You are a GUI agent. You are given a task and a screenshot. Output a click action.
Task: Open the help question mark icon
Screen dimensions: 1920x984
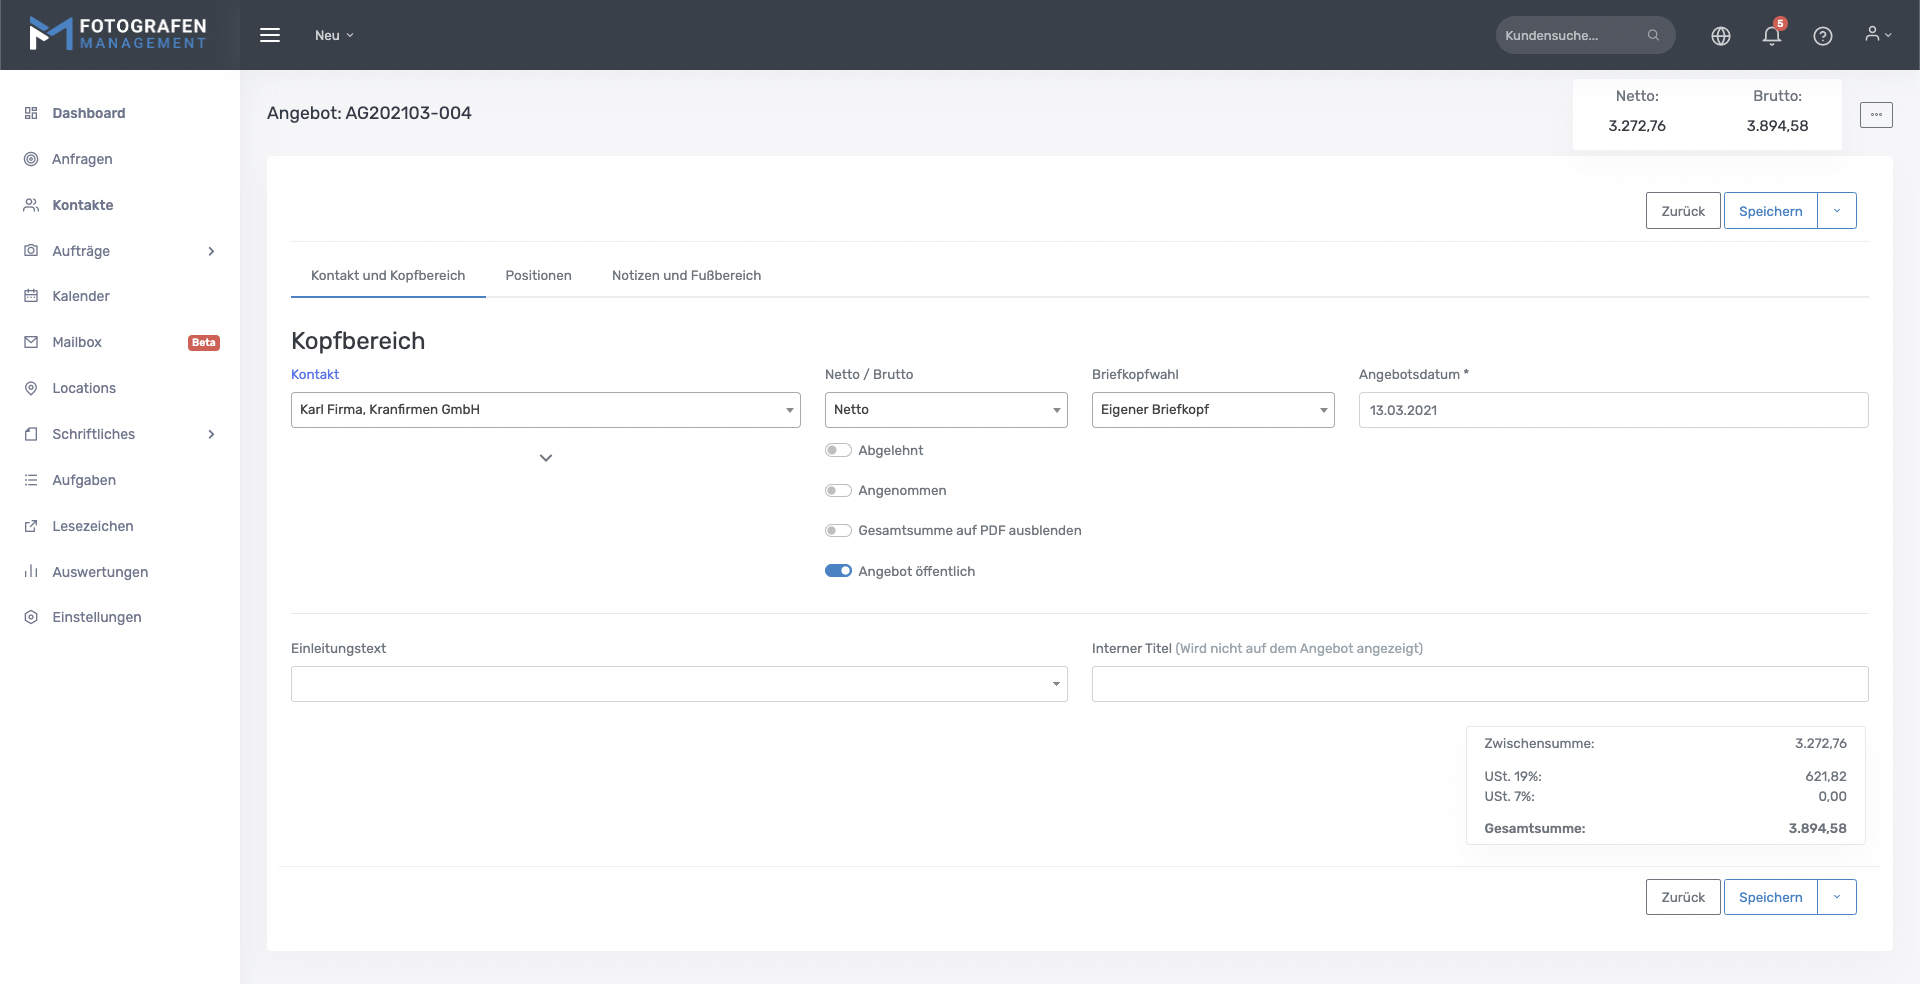coord(1822,36)
